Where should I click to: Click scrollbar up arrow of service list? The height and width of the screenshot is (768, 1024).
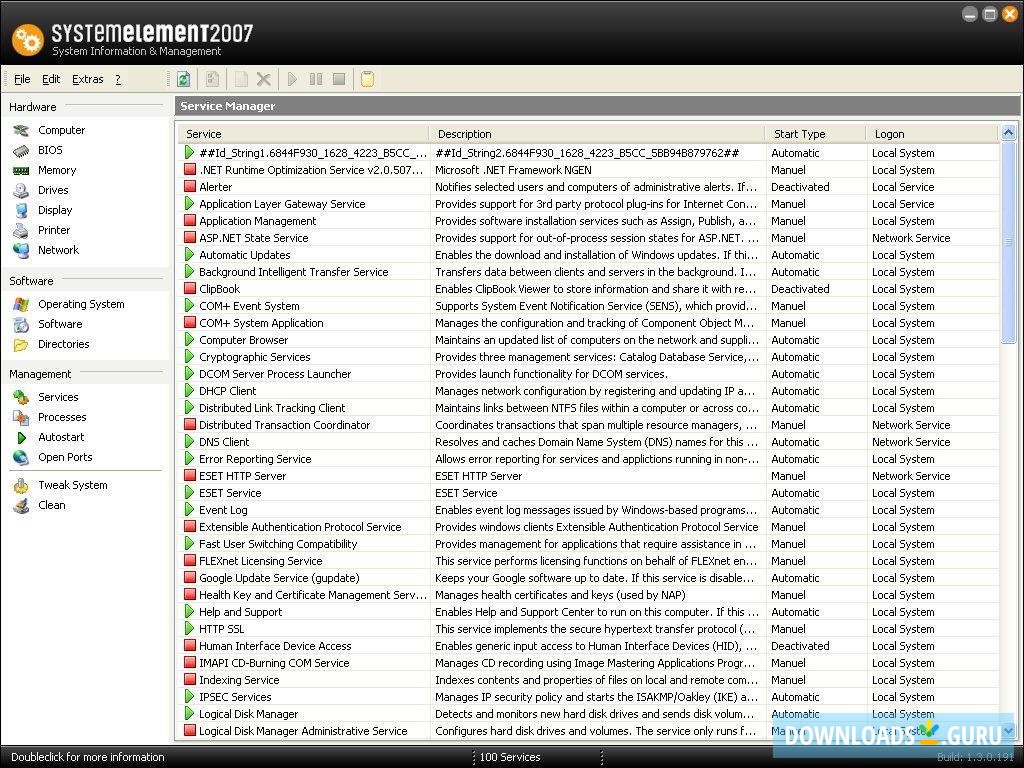click(x=1008, y=133)
